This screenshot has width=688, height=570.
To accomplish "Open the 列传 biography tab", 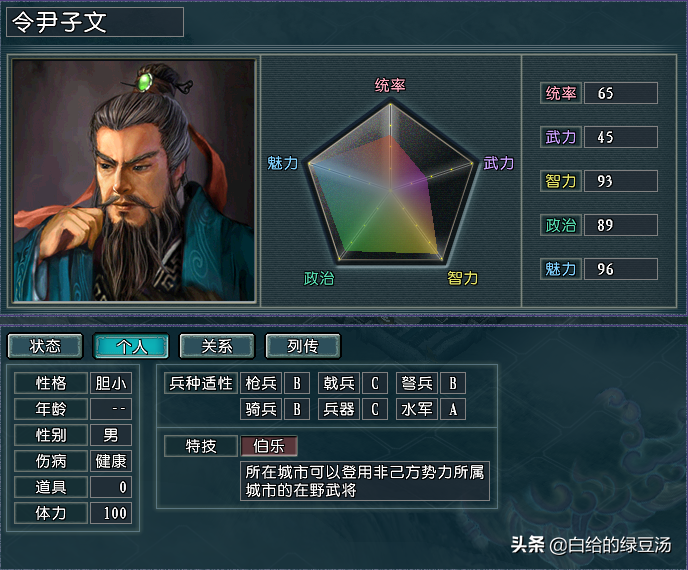I will point(303,346).
